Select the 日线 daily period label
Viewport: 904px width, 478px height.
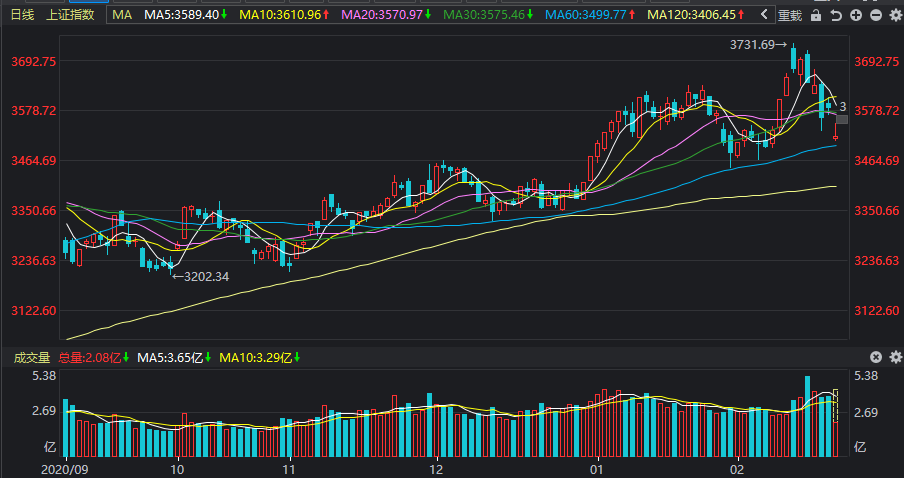[22, 15]
